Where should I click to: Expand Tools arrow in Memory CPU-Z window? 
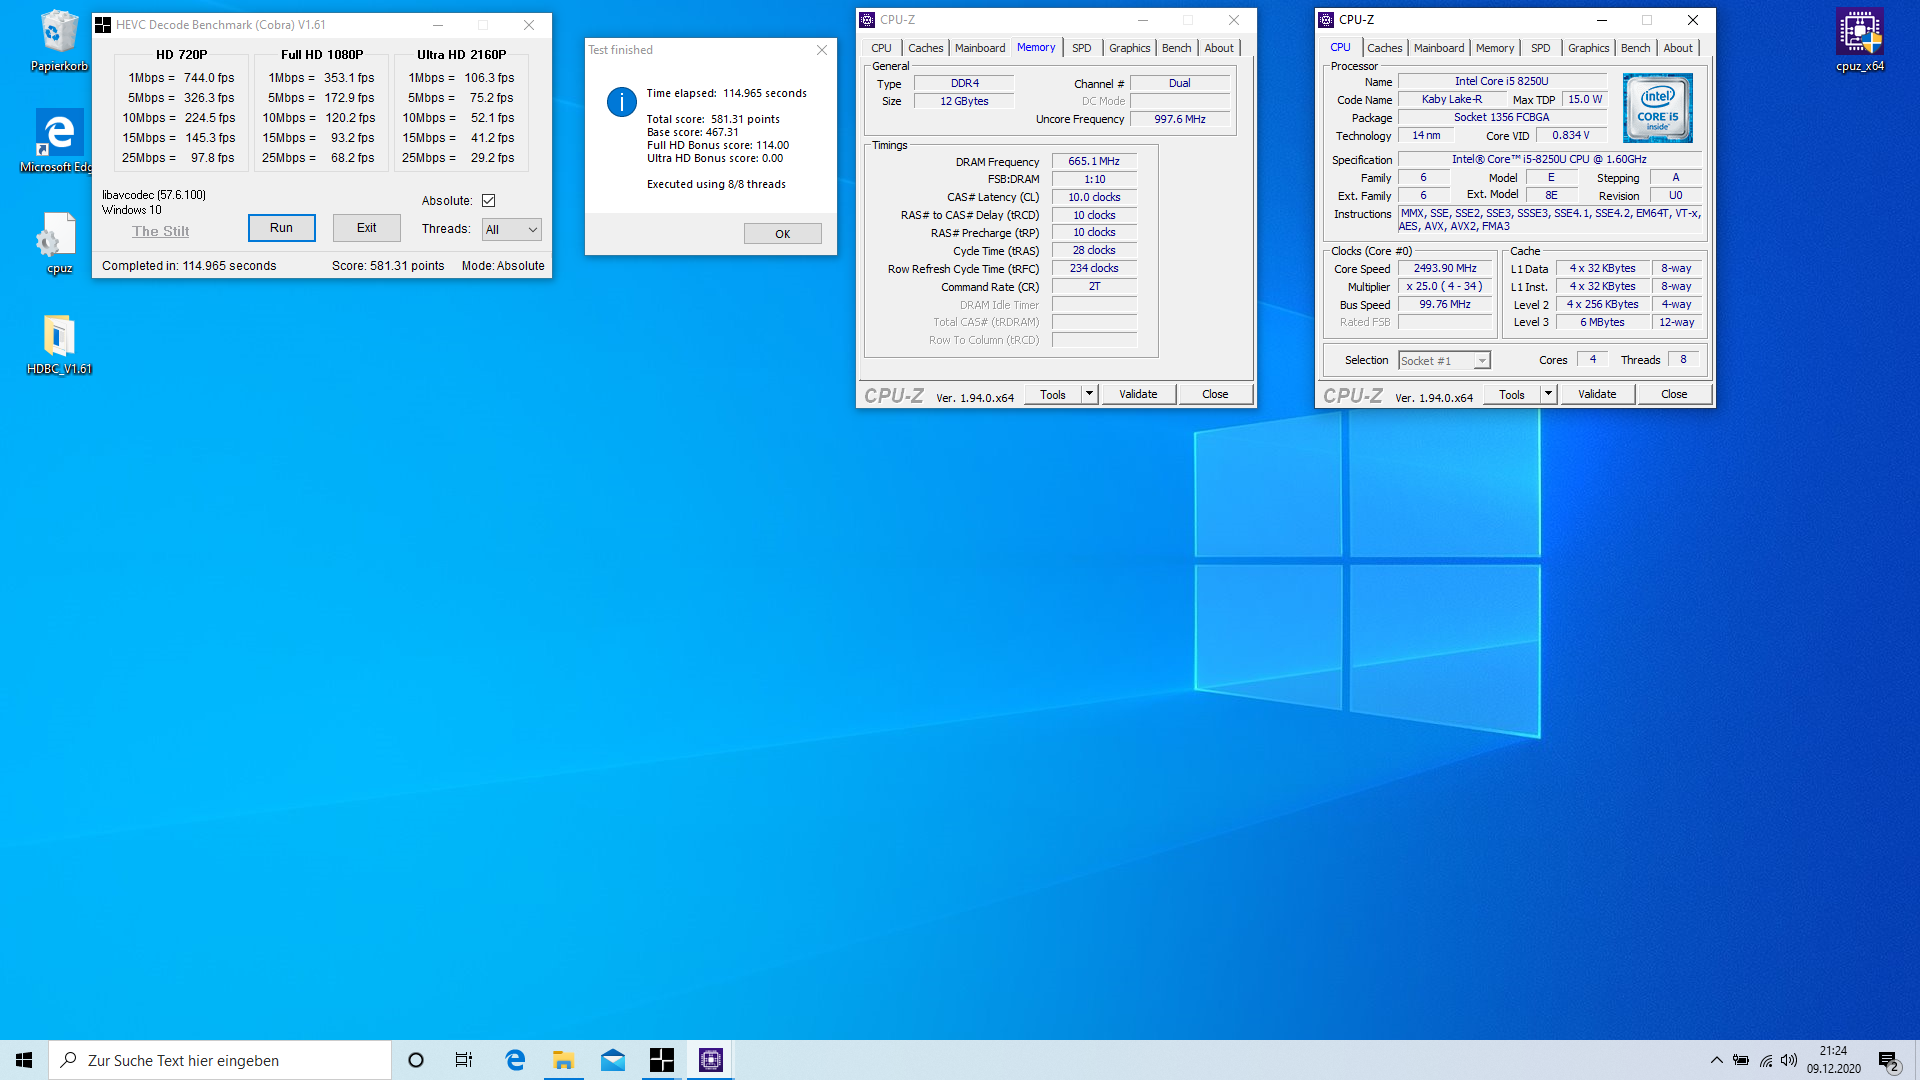click(x=1089, y=394)
